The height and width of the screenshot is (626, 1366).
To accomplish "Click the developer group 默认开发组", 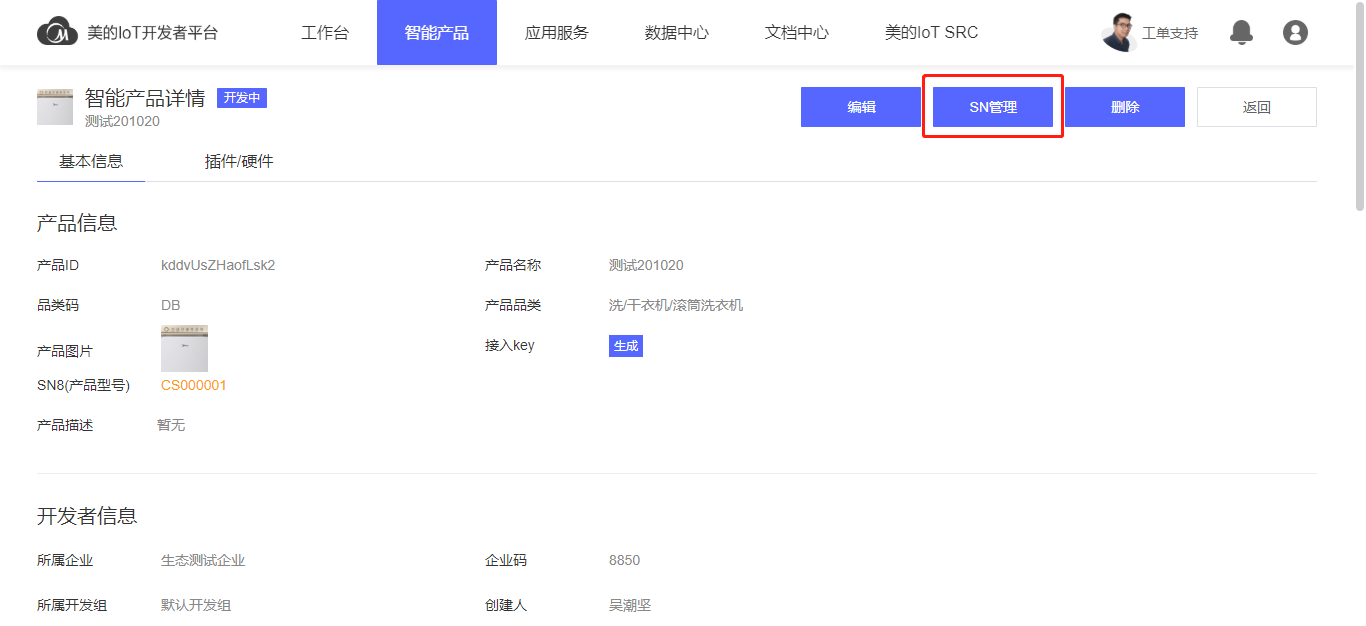I will point(196,605).
